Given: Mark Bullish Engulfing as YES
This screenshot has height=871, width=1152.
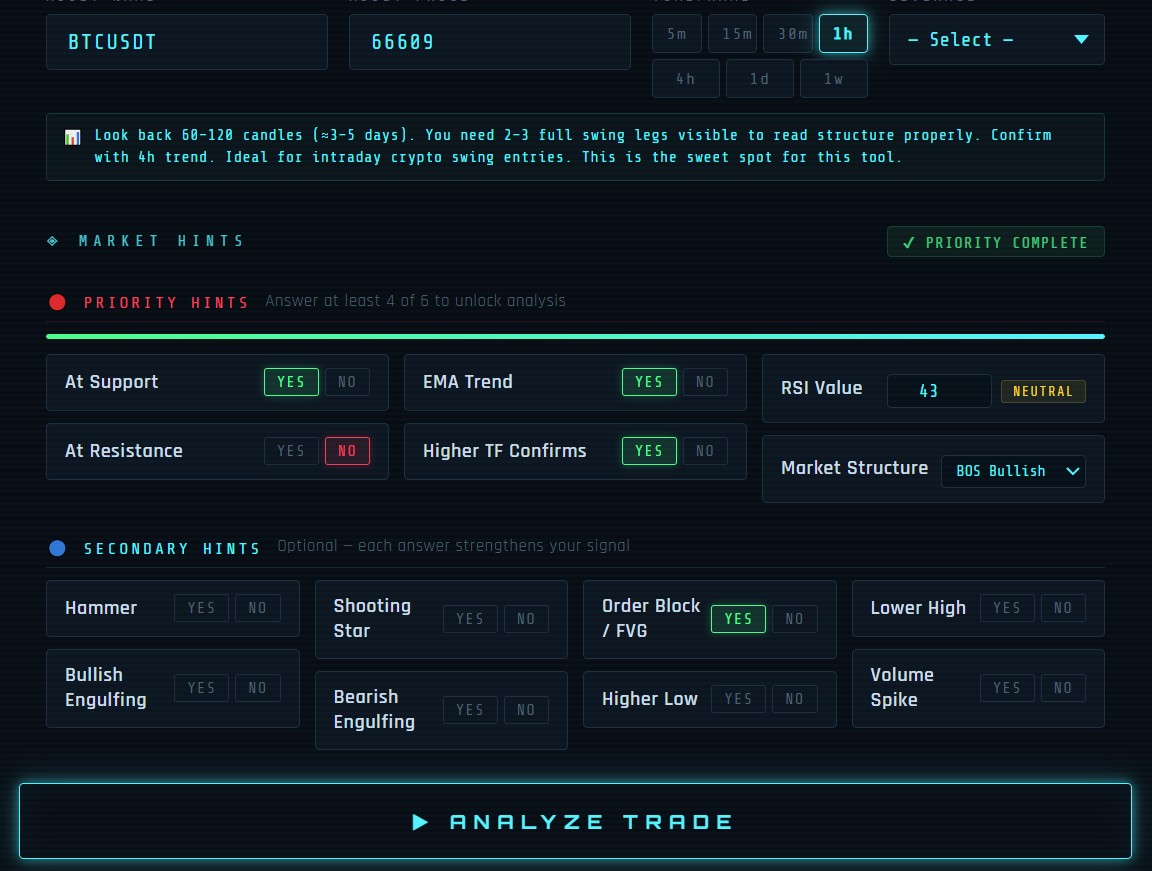Looking at the screenshot, I should tap(201, 688).
